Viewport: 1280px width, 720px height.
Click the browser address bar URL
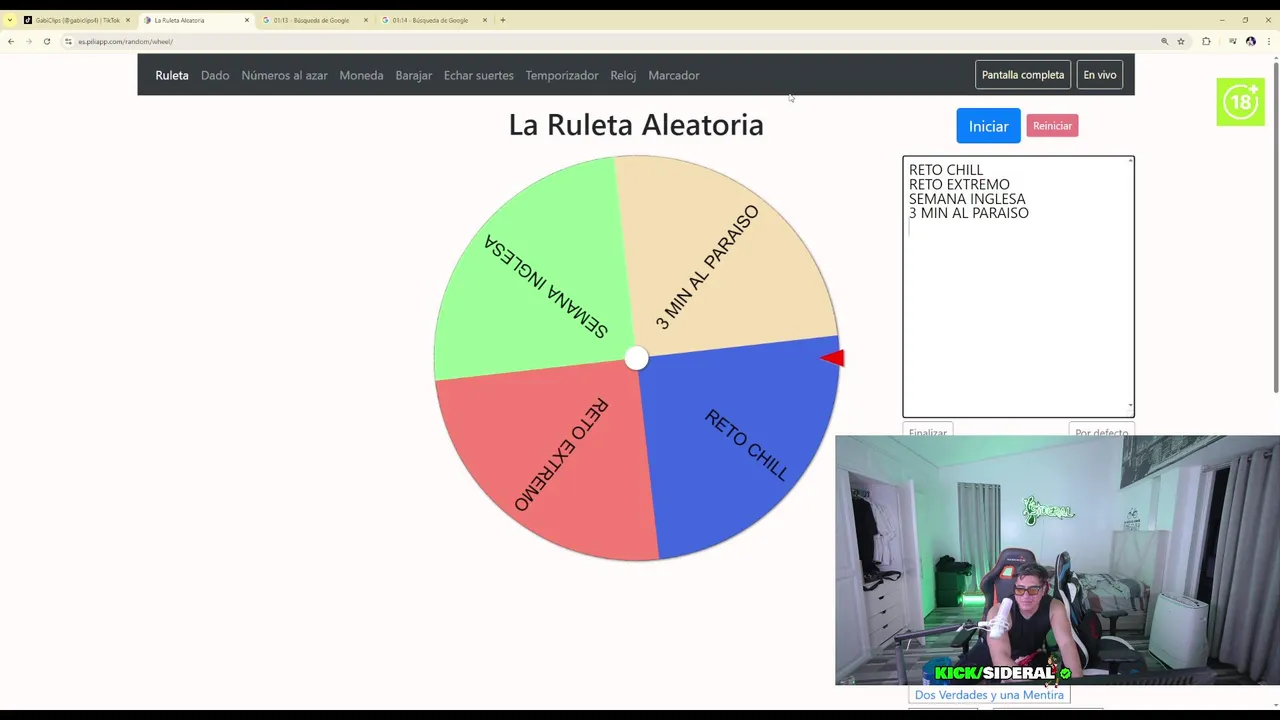(x=126, y=41)
